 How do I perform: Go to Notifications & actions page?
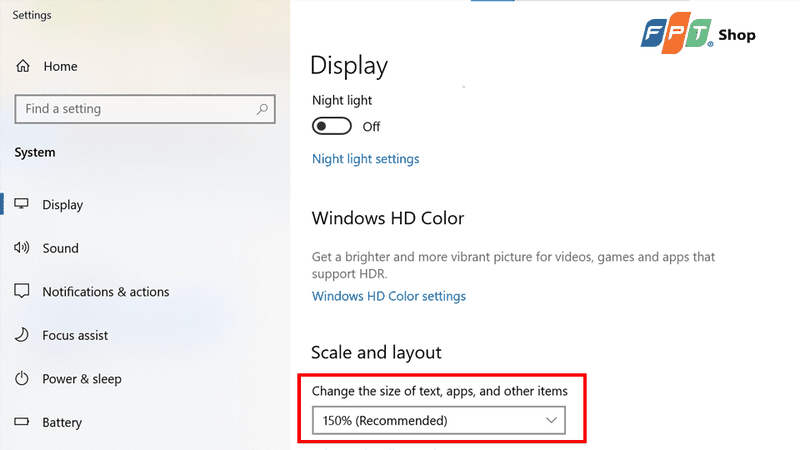106,292
